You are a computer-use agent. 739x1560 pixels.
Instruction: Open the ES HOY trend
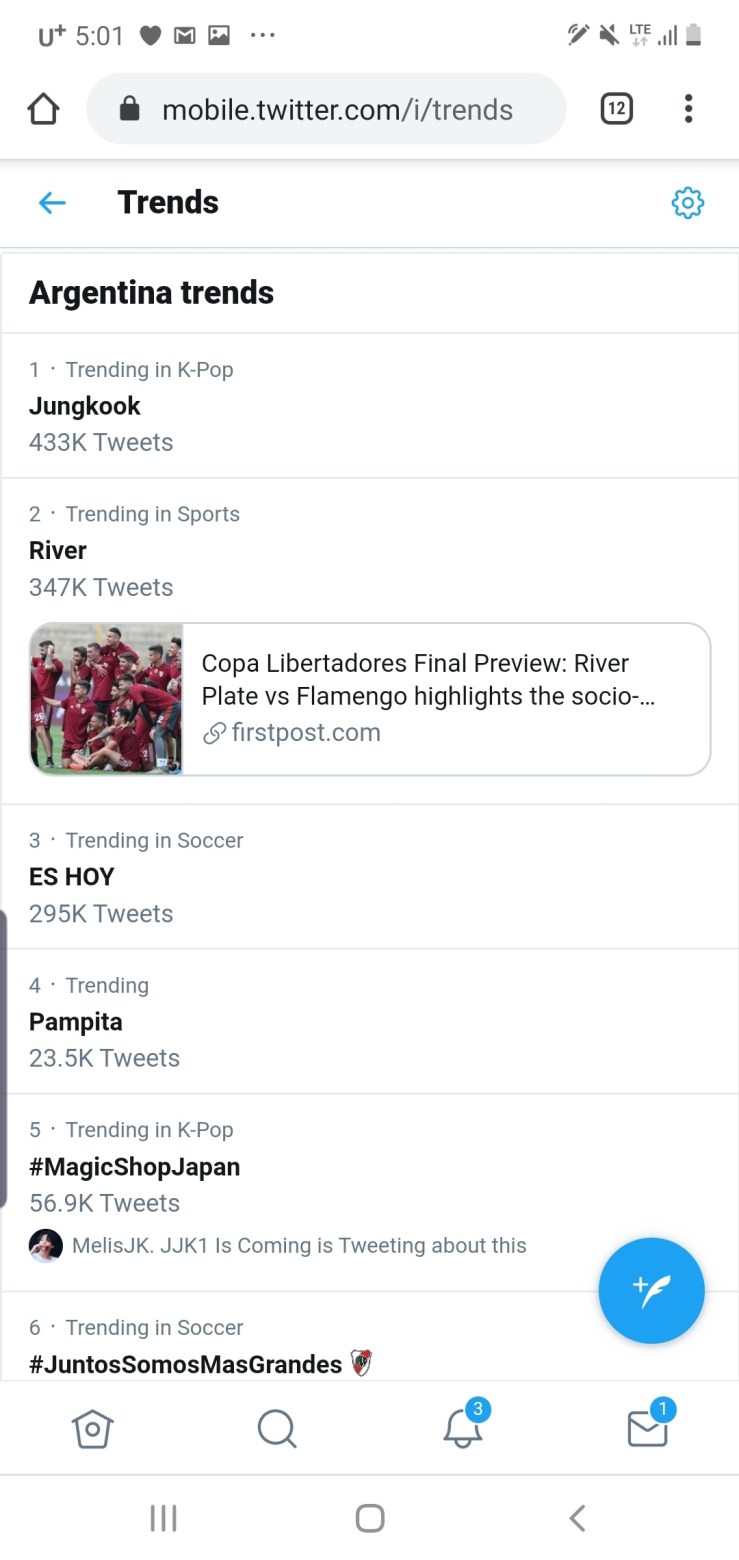coord(72,877)
